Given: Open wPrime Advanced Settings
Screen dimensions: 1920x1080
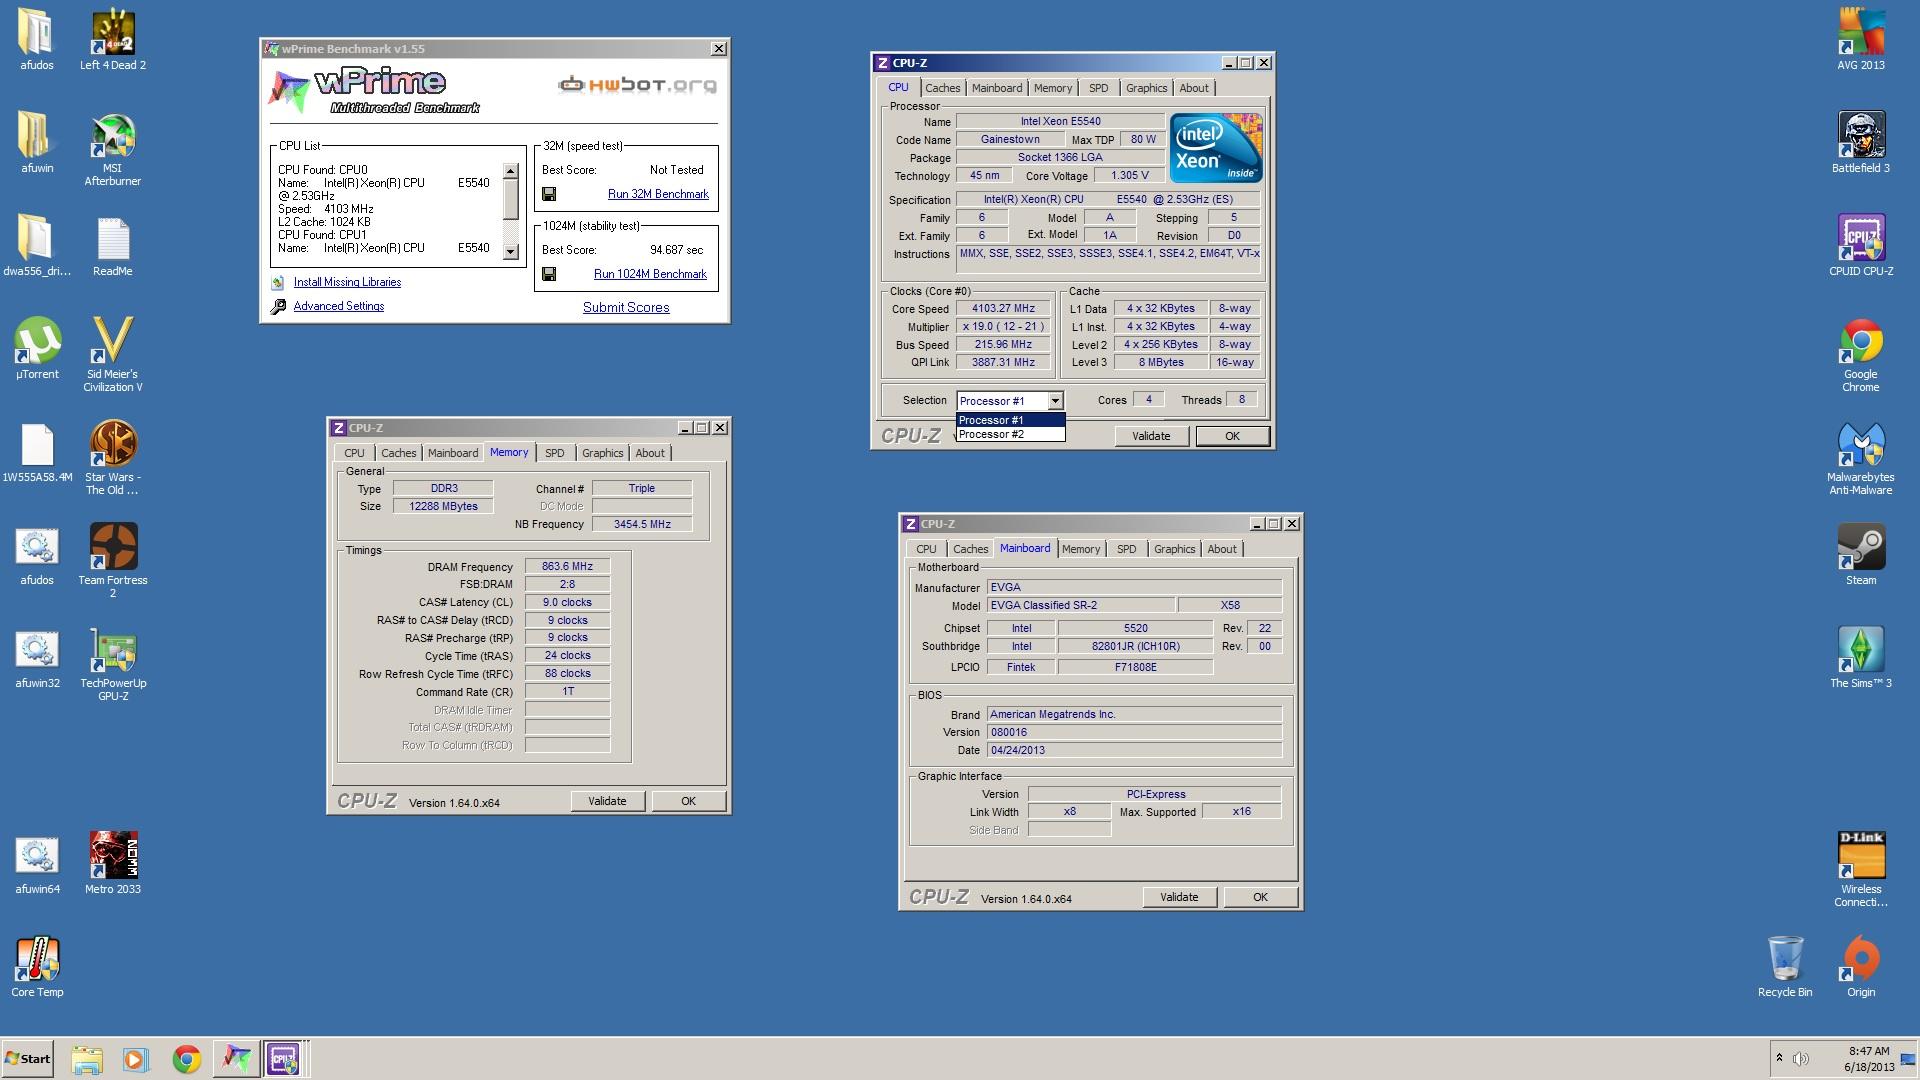Looking at the screenshot, I should coord(338,306).
